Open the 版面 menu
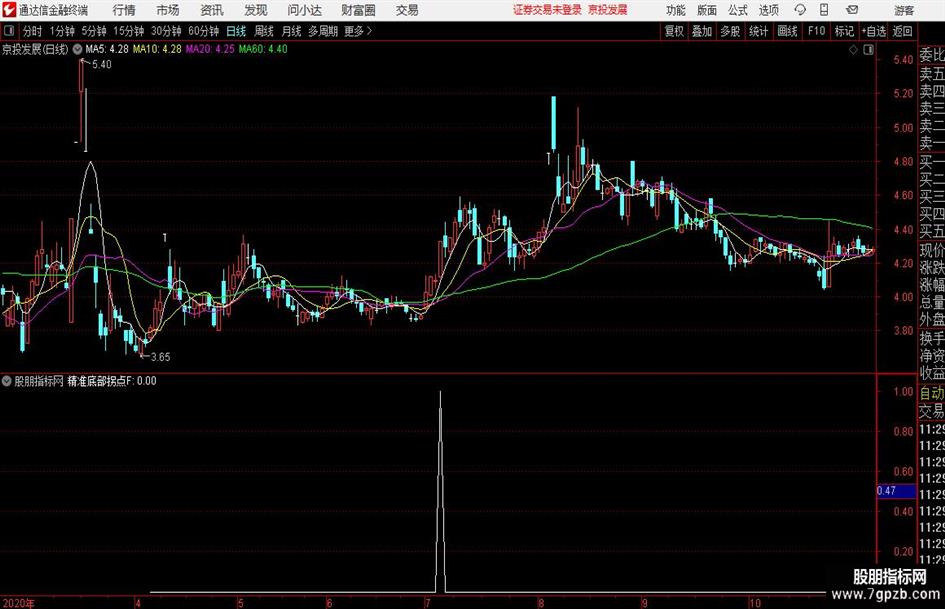 [706, 10]
